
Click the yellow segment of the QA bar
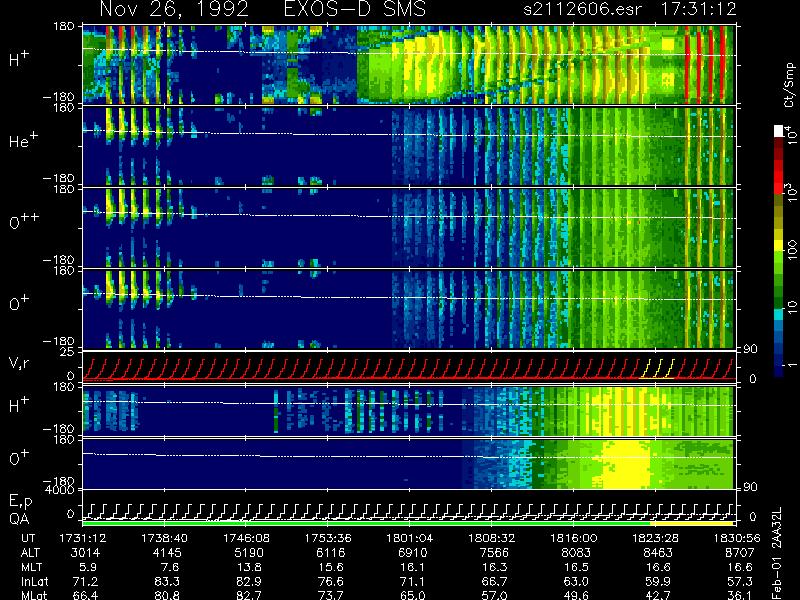[x=692, y=523]
